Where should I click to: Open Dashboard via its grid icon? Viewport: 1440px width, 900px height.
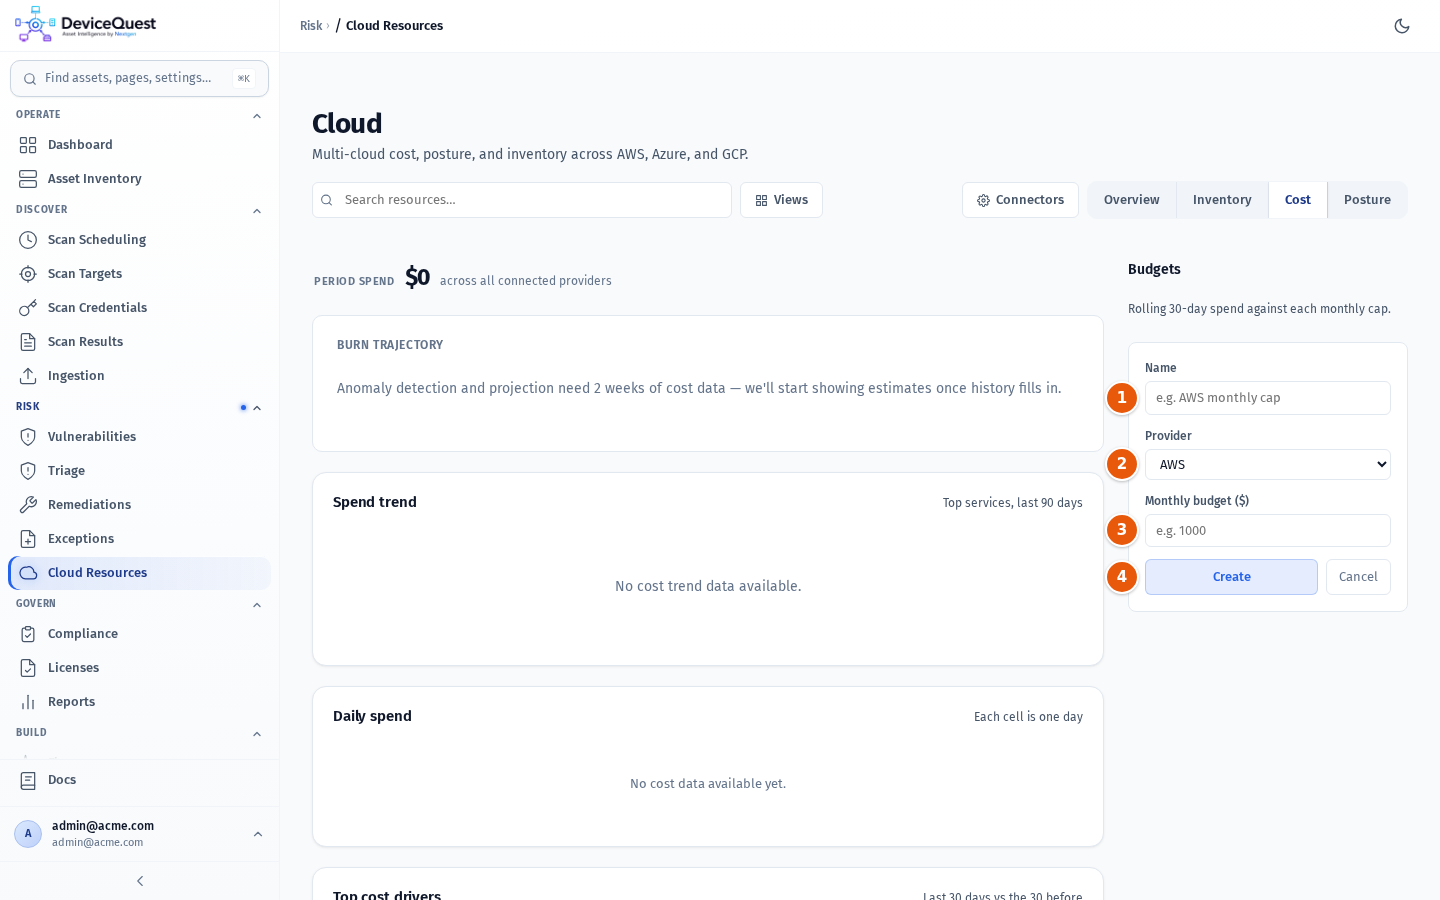tap(28, 145)
